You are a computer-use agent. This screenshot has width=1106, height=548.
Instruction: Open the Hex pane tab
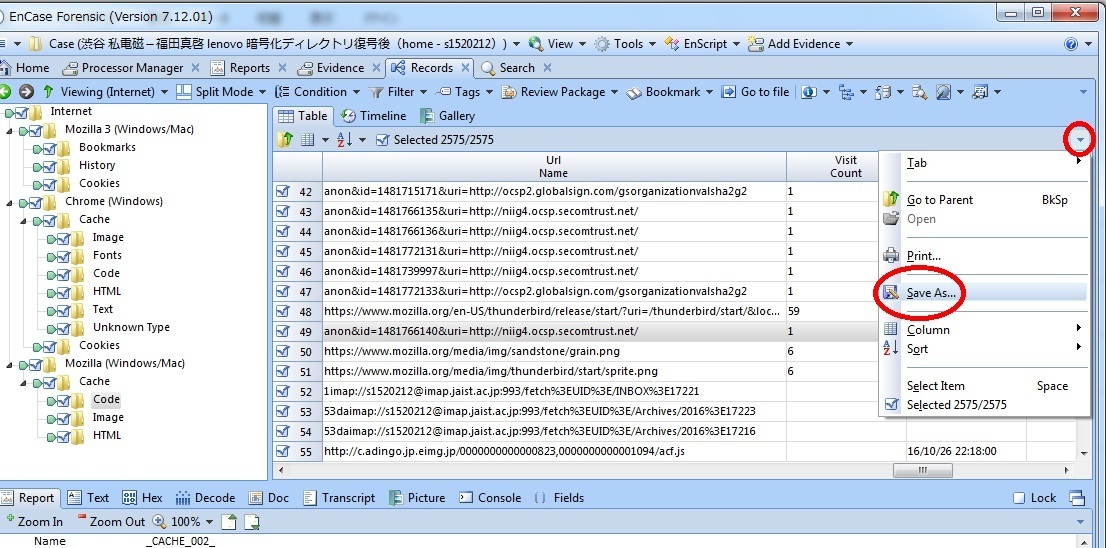(142, 498)
